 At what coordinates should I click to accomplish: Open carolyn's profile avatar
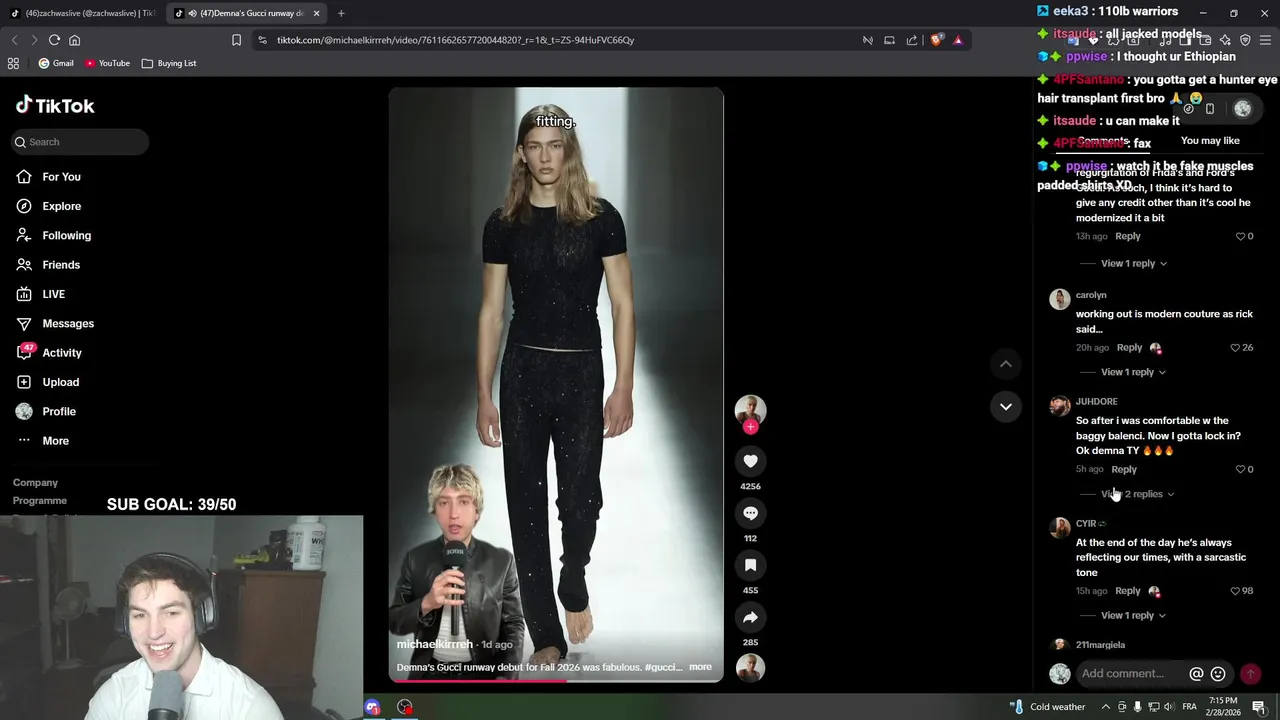pos(1059,299)
